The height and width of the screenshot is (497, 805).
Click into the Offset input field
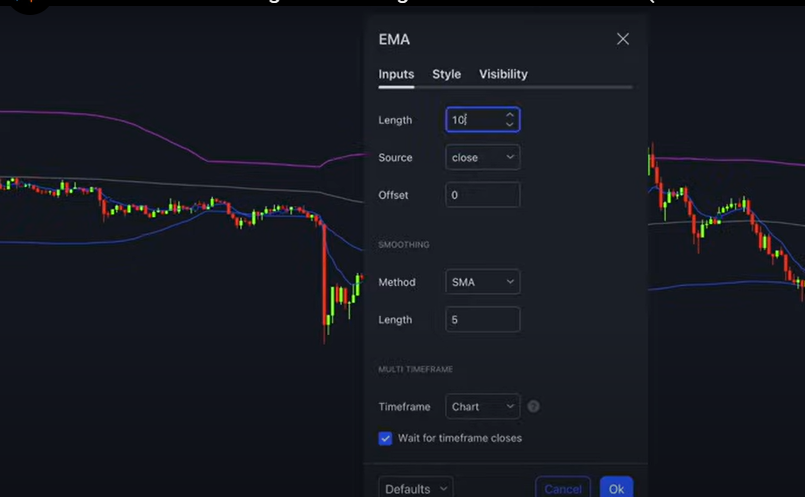[483, 195]
